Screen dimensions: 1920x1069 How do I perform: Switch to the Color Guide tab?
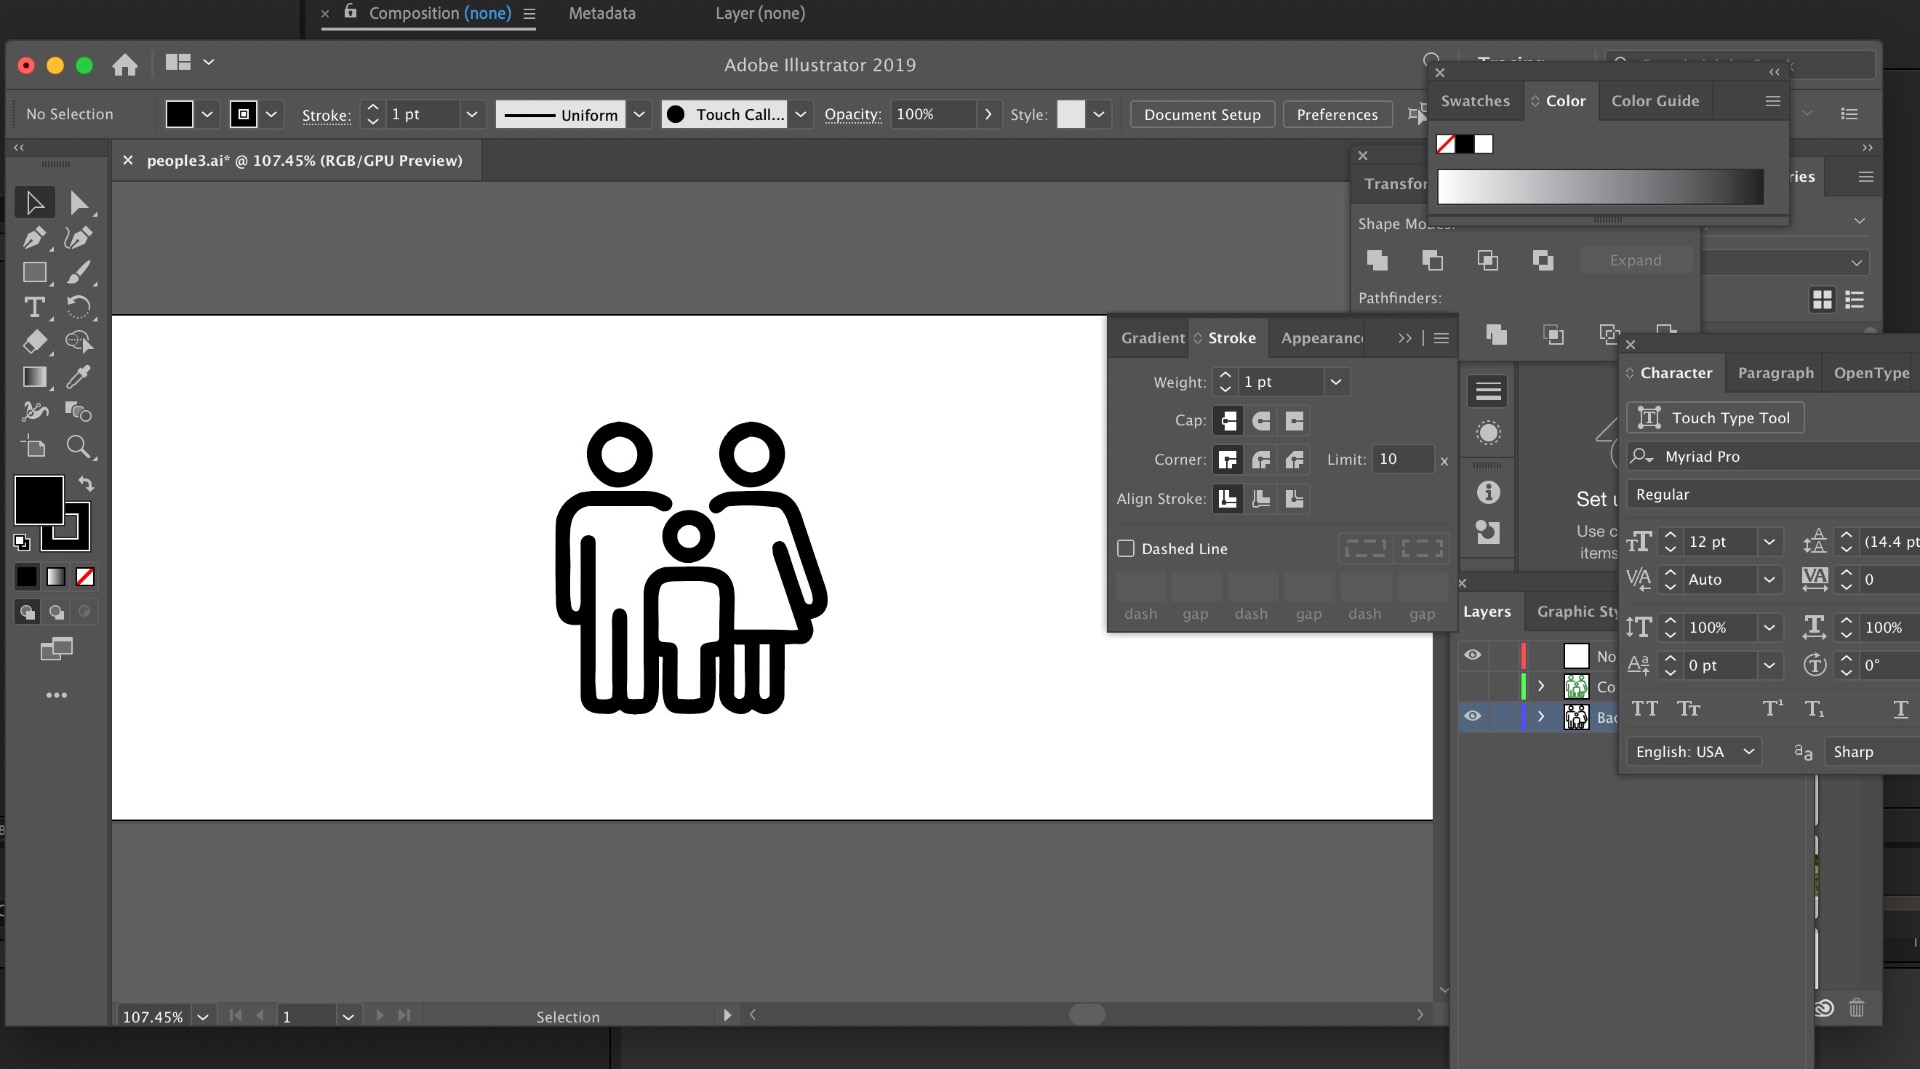(x=1655, y=101)
